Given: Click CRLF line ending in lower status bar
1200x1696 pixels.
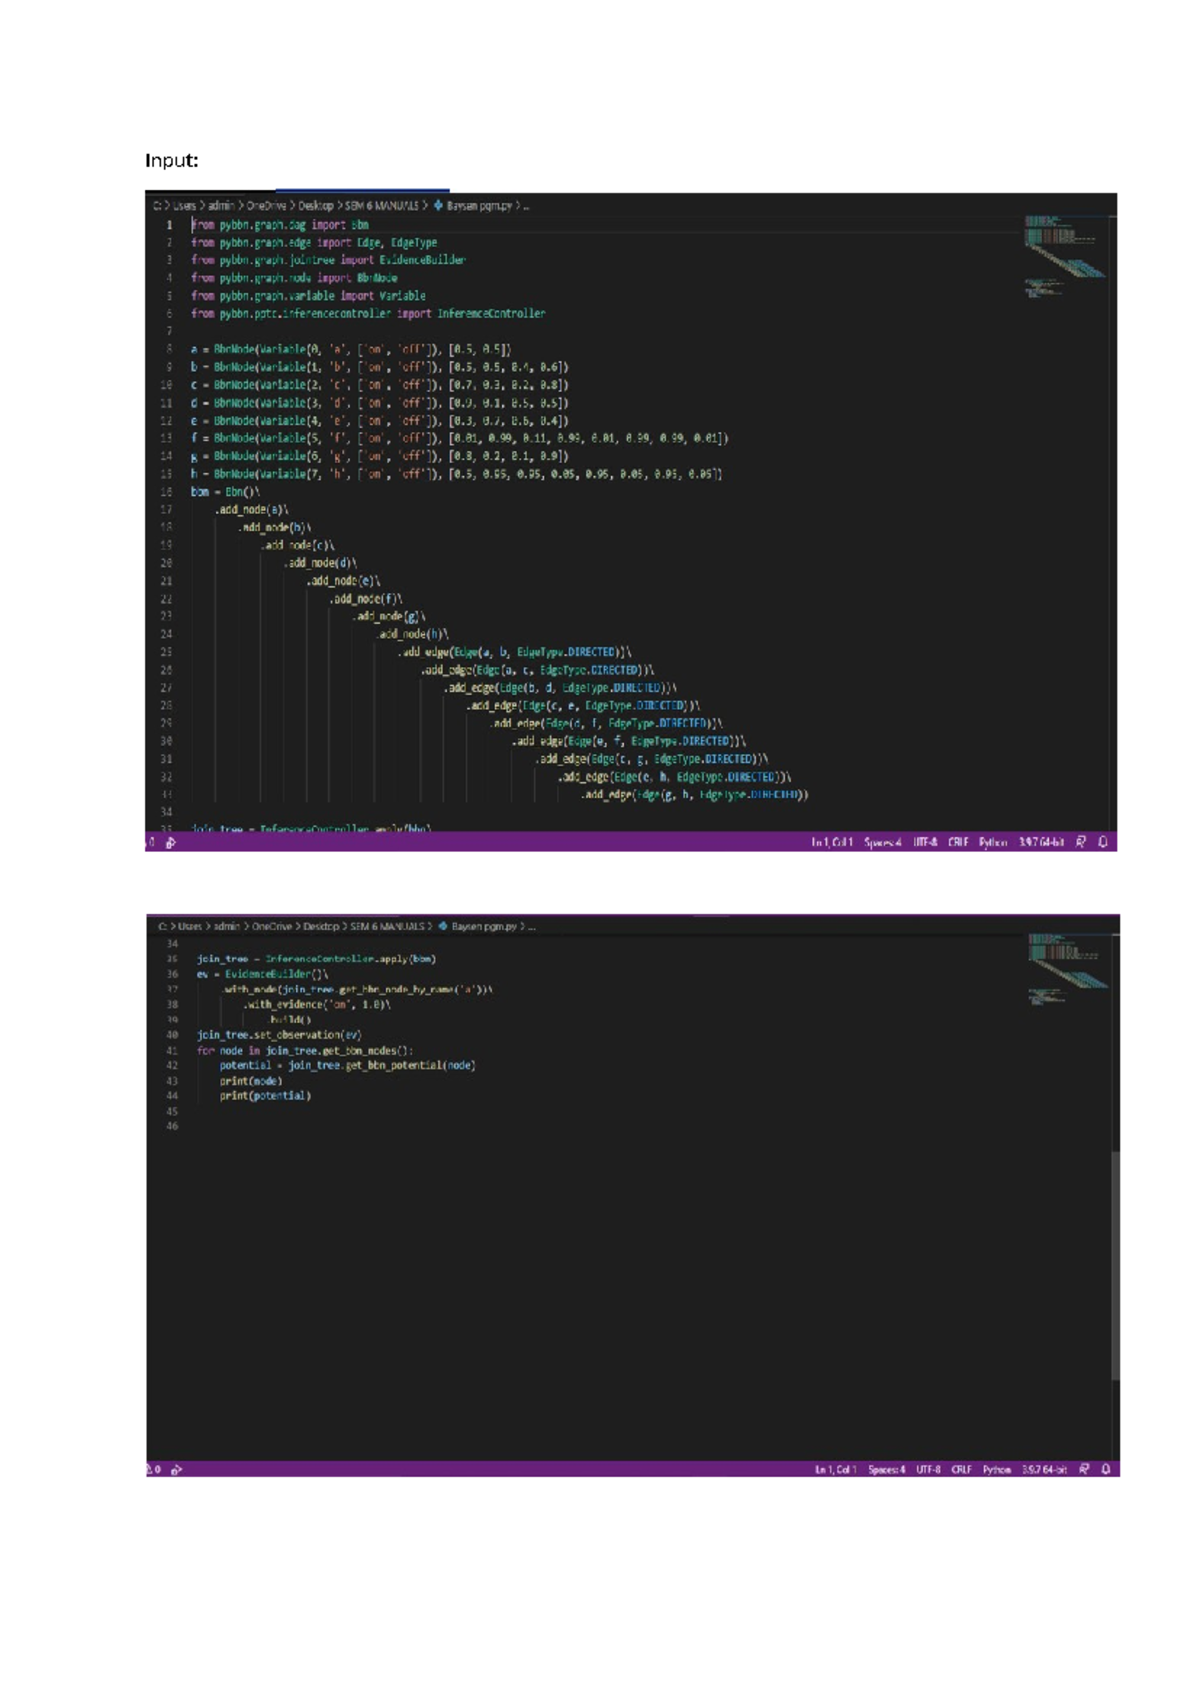Looking at the screenshot, I should tap(962, 1470).
